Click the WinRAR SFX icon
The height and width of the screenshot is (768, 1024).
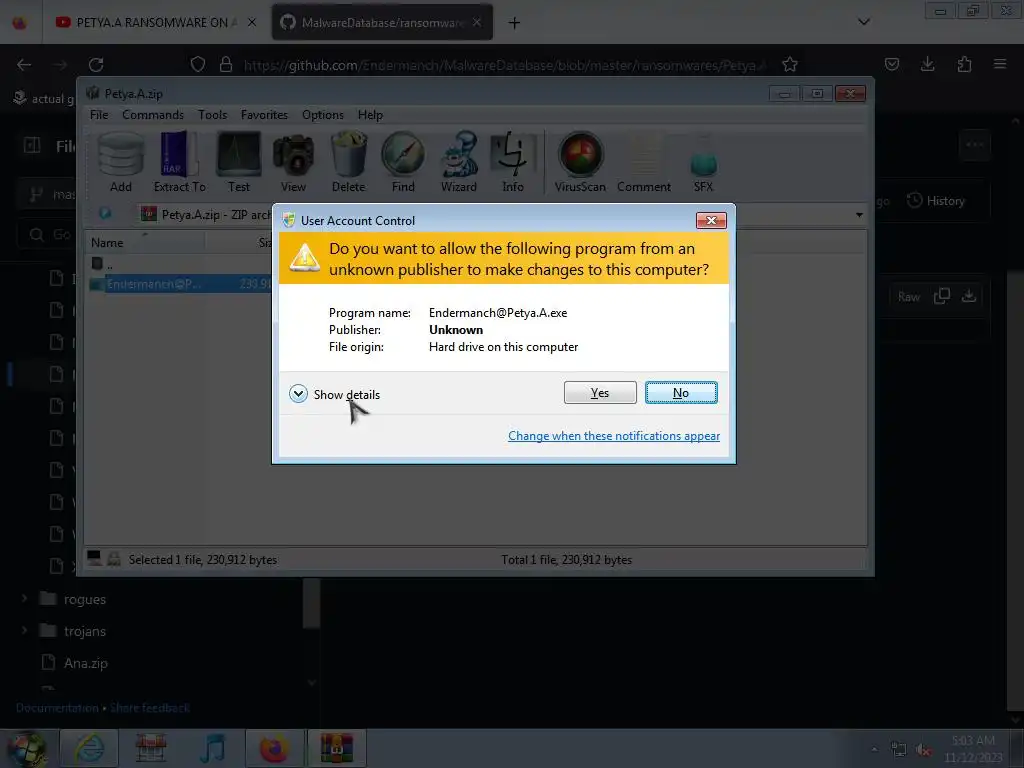tap(703, 163)
